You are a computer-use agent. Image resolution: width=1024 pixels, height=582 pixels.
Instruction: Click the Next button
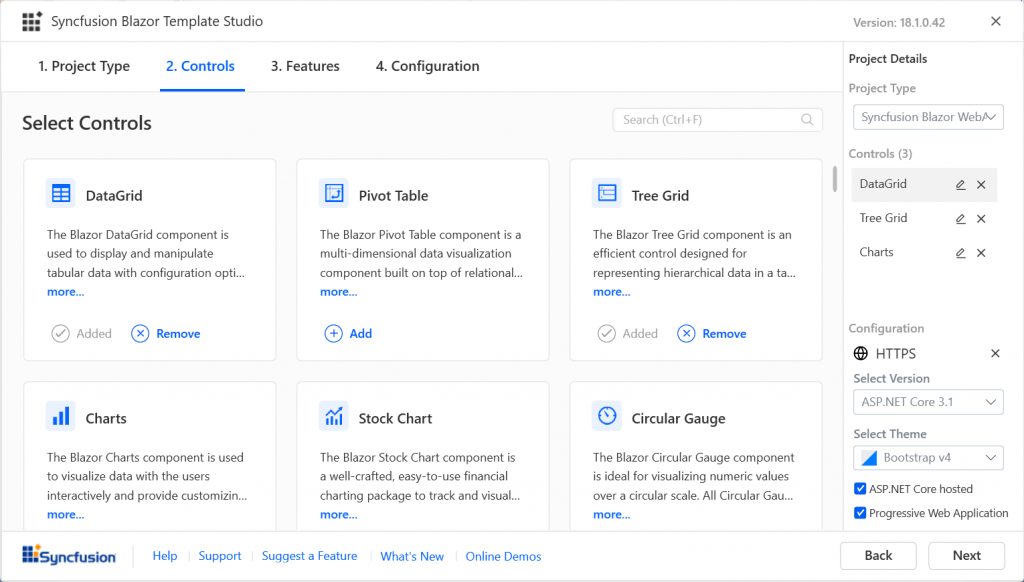pos(966,555)
